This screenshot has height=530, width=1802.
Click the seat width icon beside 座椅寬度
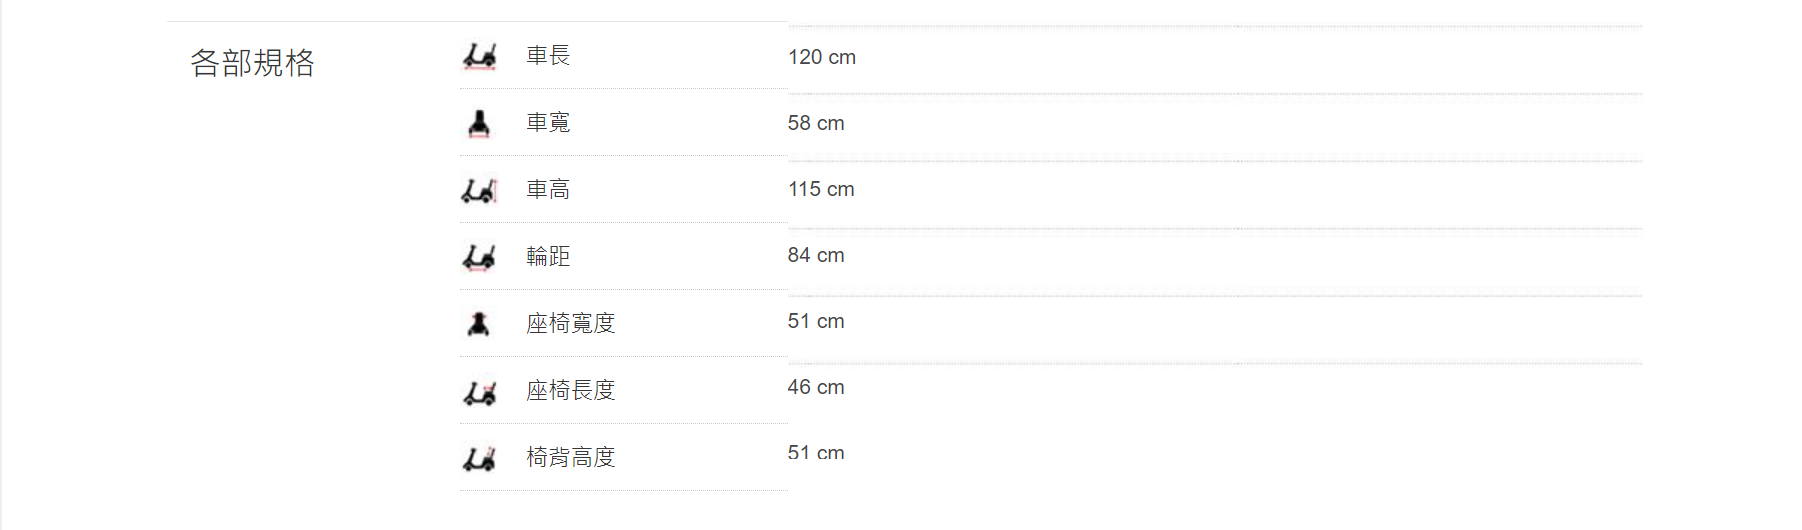point(479,324)
